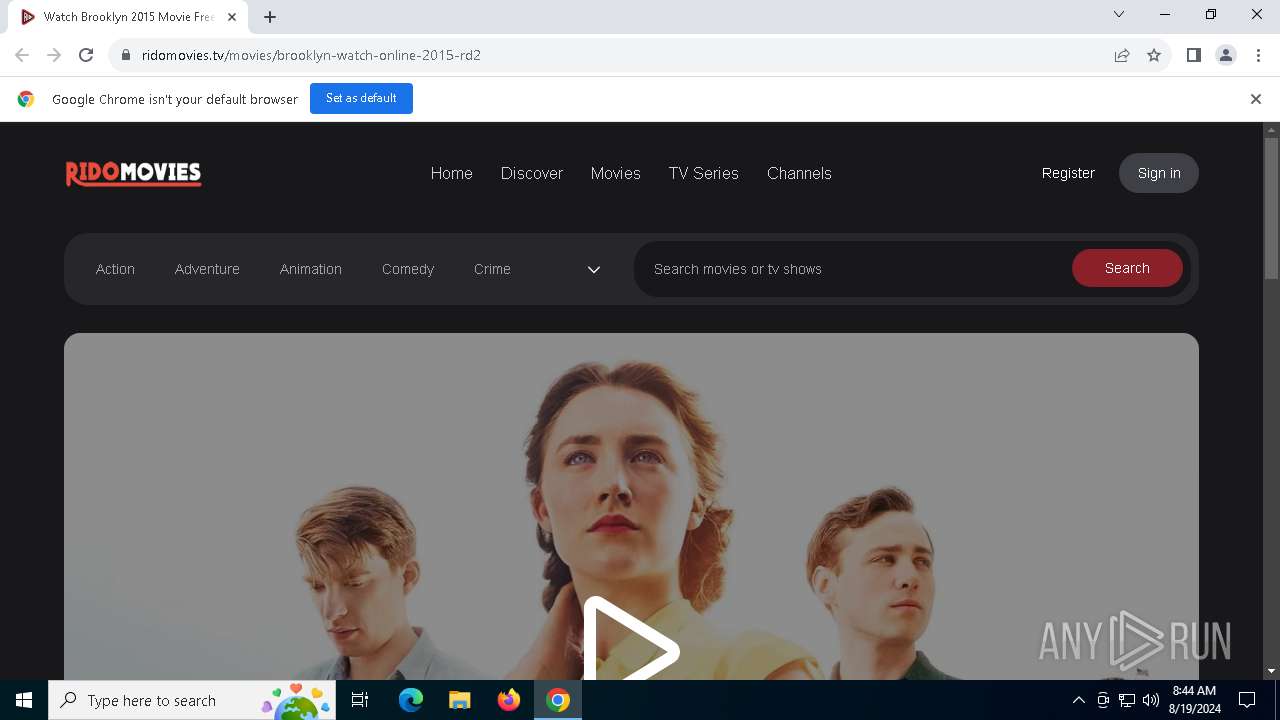Viewport: 1280px width, 720px height.
Task: Toggle Chrome side panel
Action: tap(1193, 55)
